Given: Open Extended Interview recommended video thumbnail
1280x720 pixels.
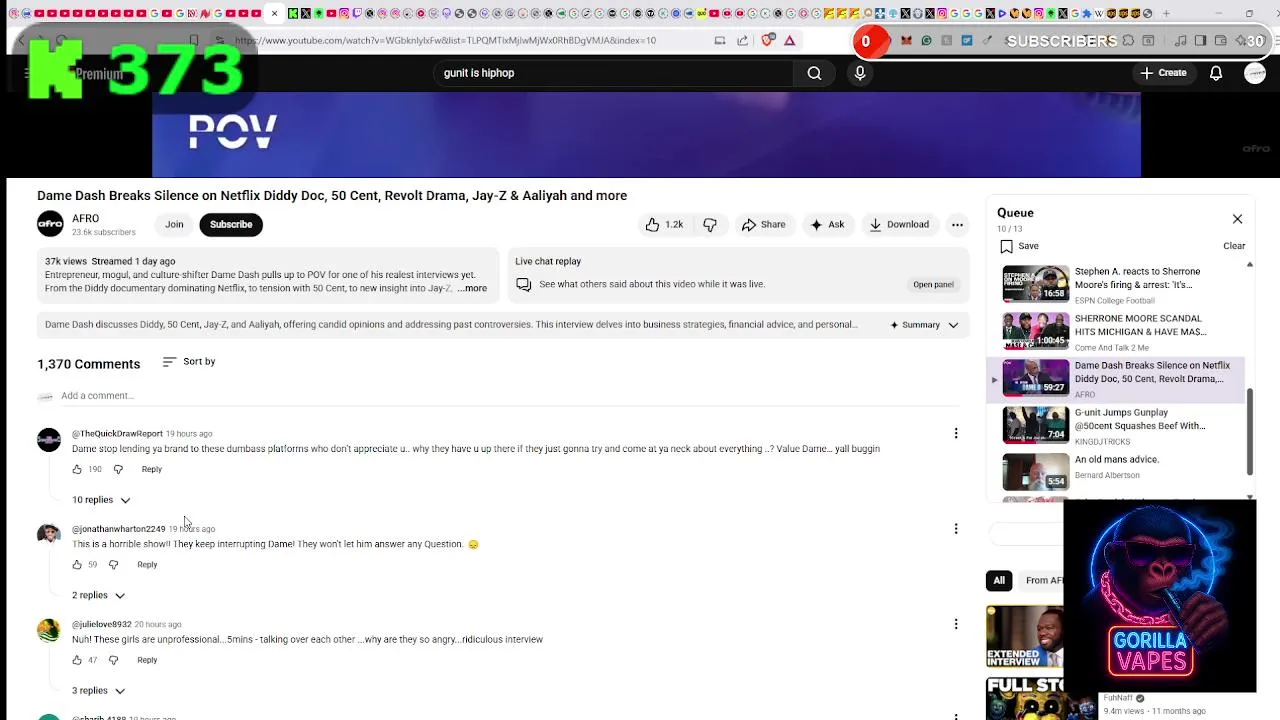Looking at the screenshot, I should pyautogui.click(x=1025, y=636).
